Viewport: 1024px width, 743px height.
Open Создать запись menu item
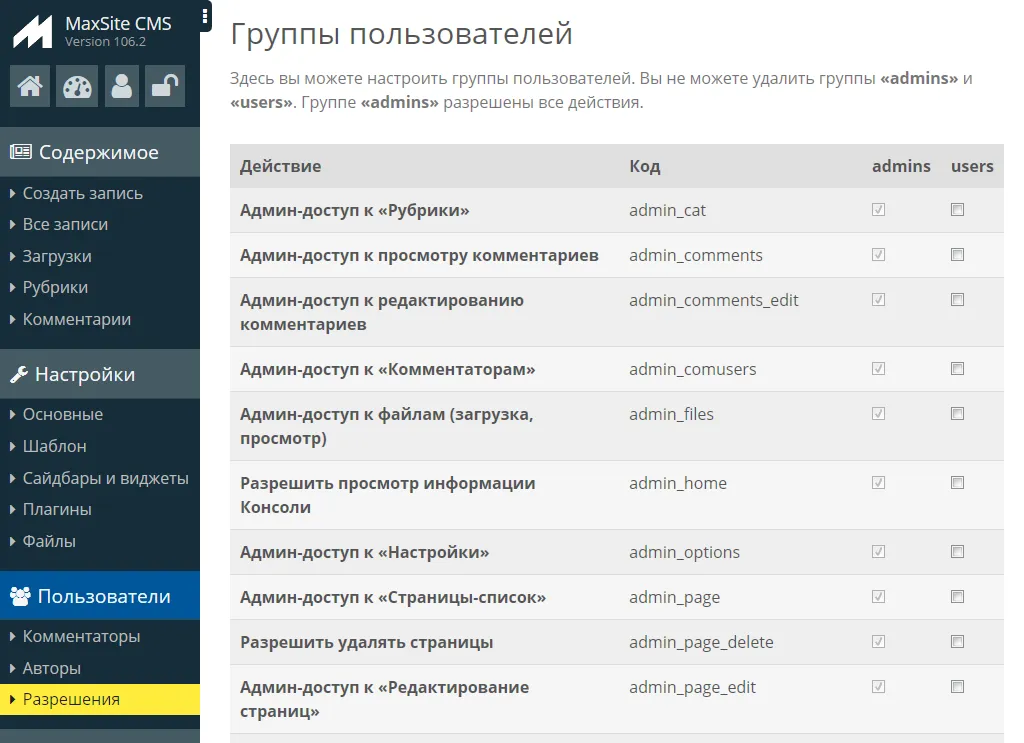(x=82, y=193)
